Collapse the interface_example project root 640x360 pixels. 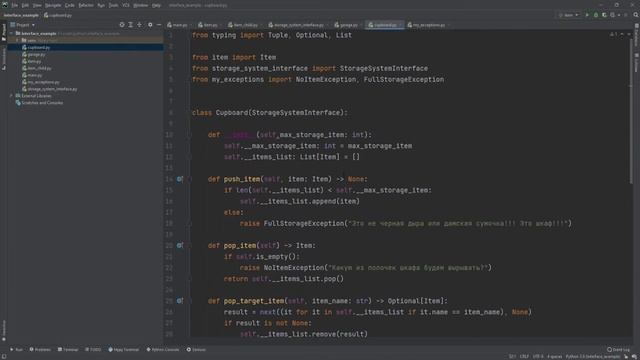pos(12,33)
